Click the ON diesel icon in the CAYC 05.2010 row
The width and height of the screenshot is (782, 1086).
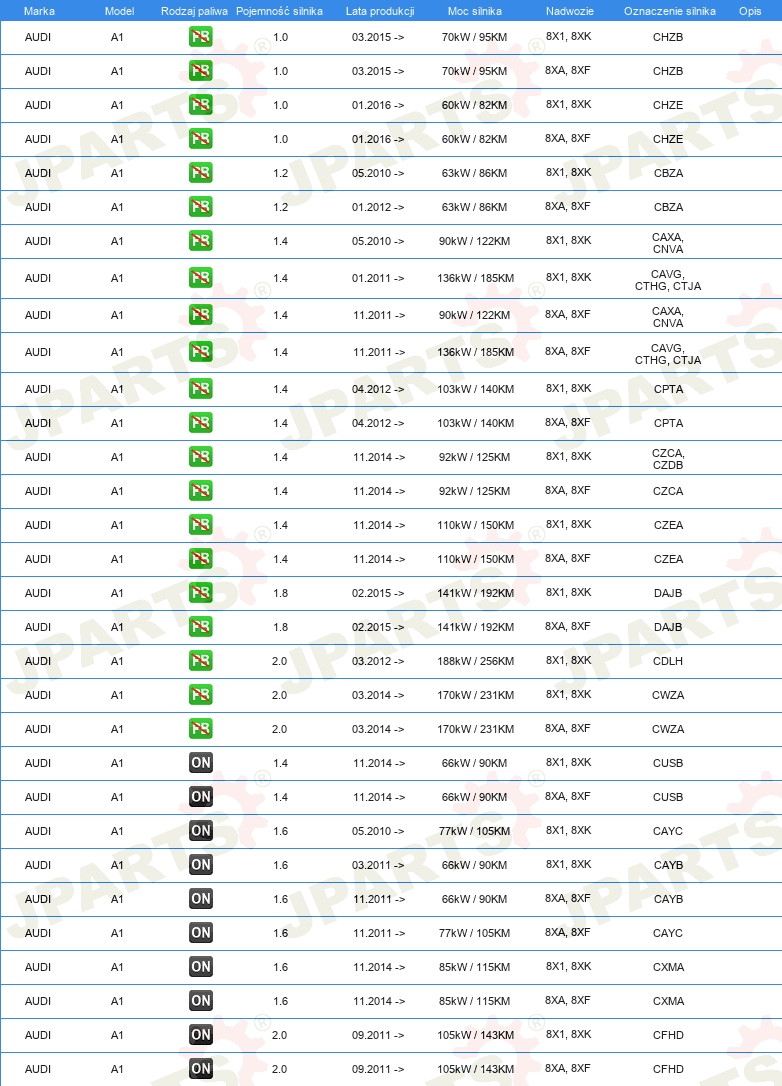201,830
